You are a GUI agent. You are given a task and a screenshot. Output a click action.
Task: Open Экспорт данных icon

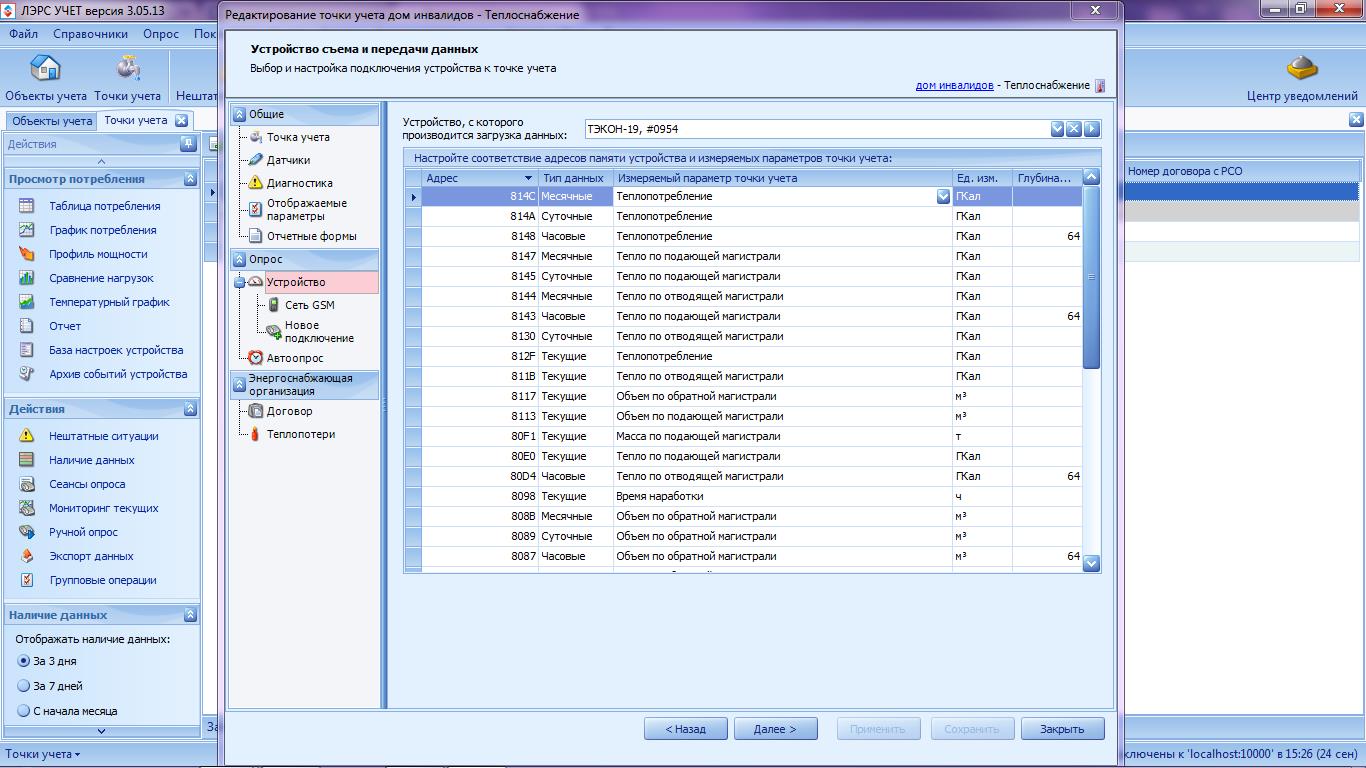pyautogui.click(x=28, y=556)
